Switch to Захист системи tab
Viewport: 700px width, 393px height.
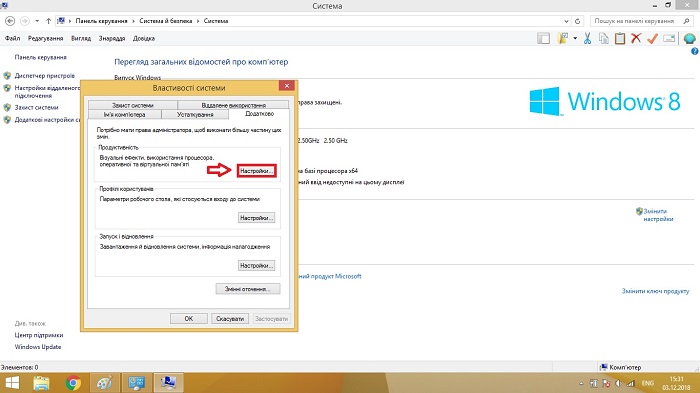(x=133, y=105)
